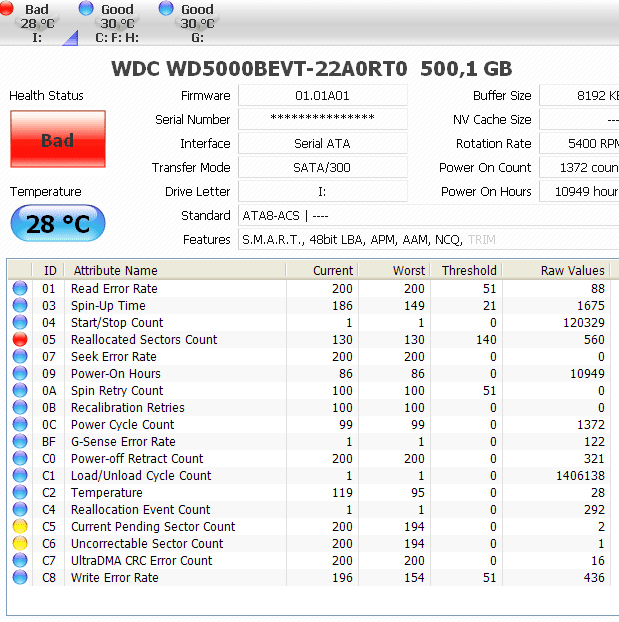Sort by the Raw Values column header

click(x=556, y=270)
